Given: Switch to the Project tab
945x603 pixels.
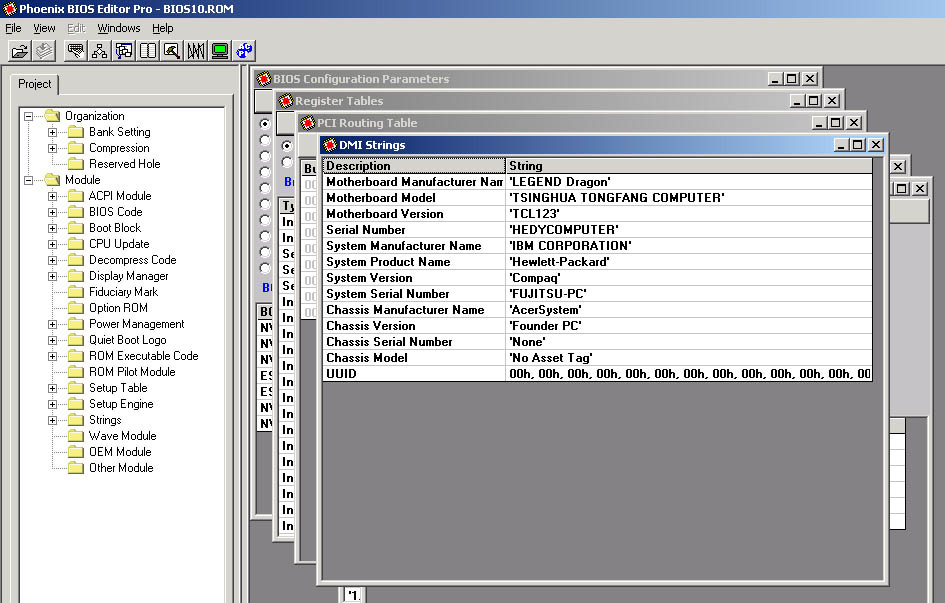Looking at the screenshot, I should pos(34,84).
